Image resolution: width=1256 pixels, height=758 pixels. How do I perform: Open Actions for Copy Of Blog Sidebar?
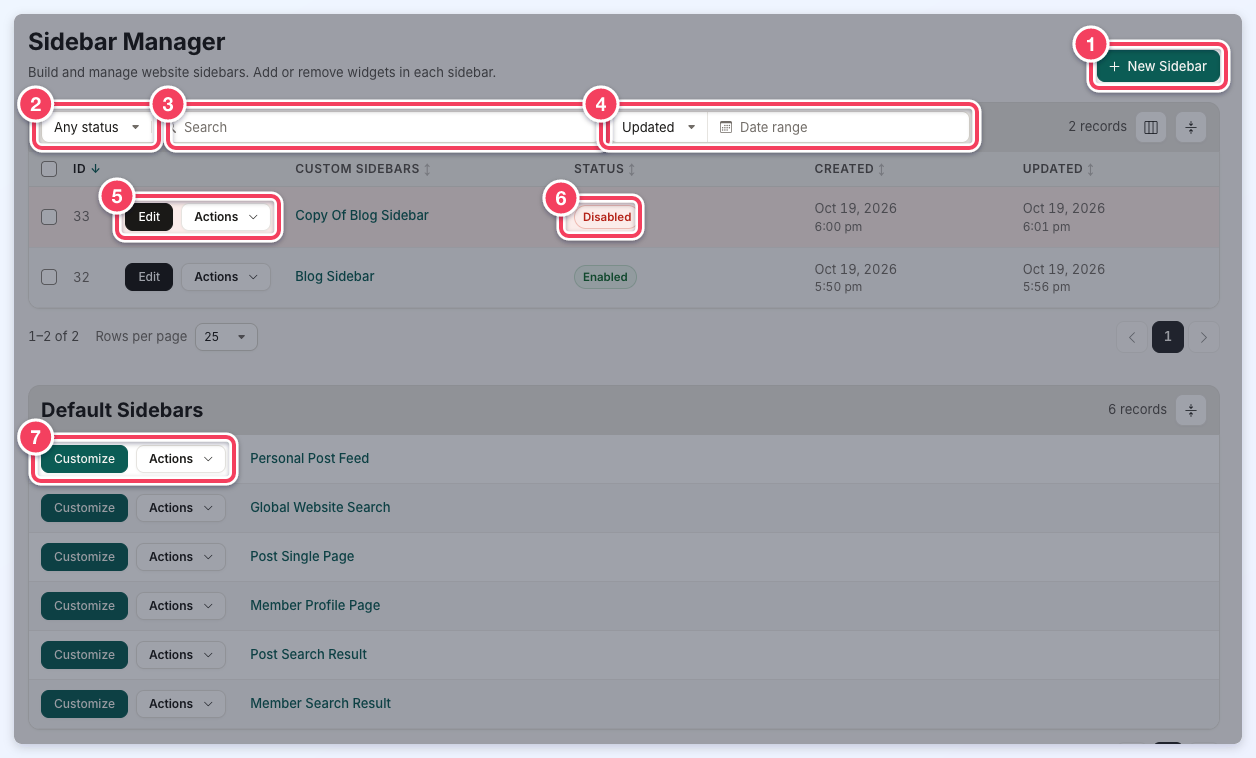click(226, 217)
